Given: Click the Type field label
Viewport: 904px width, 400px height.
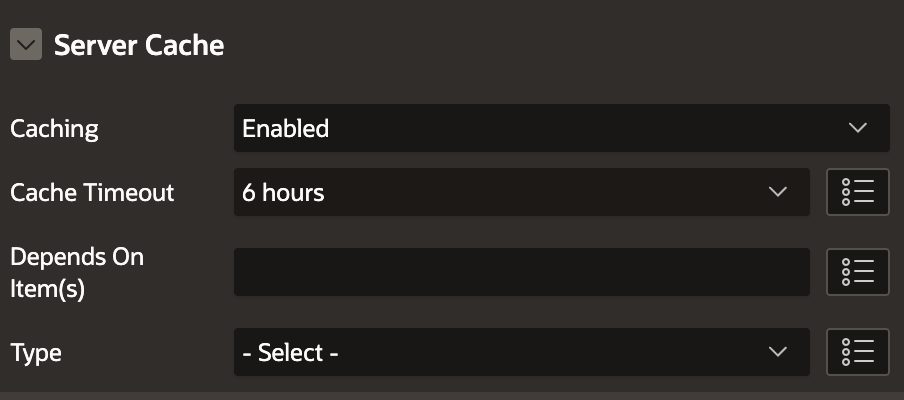Looking at the screenshot, I should click(36, 353).
